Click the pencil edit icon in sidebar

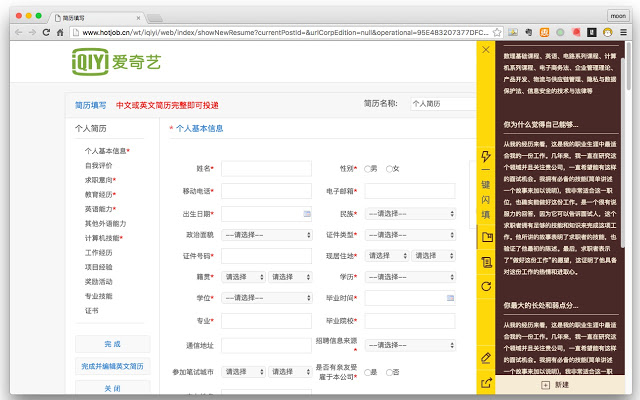(x=486, y=358)
